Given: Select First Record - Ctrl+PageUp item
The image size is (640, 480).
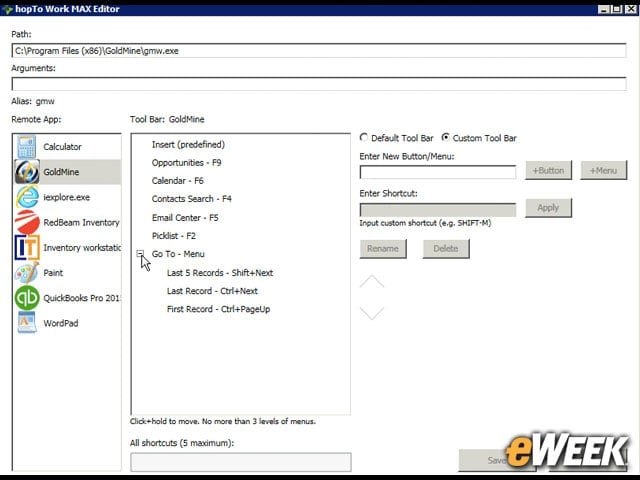Looking at the screenshot, I should 218,309.
